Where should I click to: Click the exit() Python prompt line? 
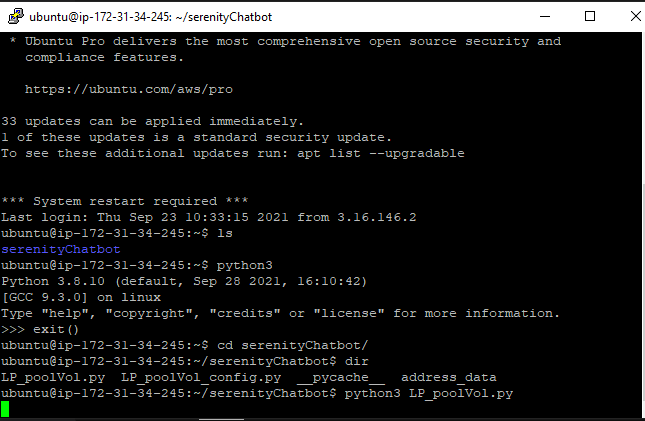[40, 329]
